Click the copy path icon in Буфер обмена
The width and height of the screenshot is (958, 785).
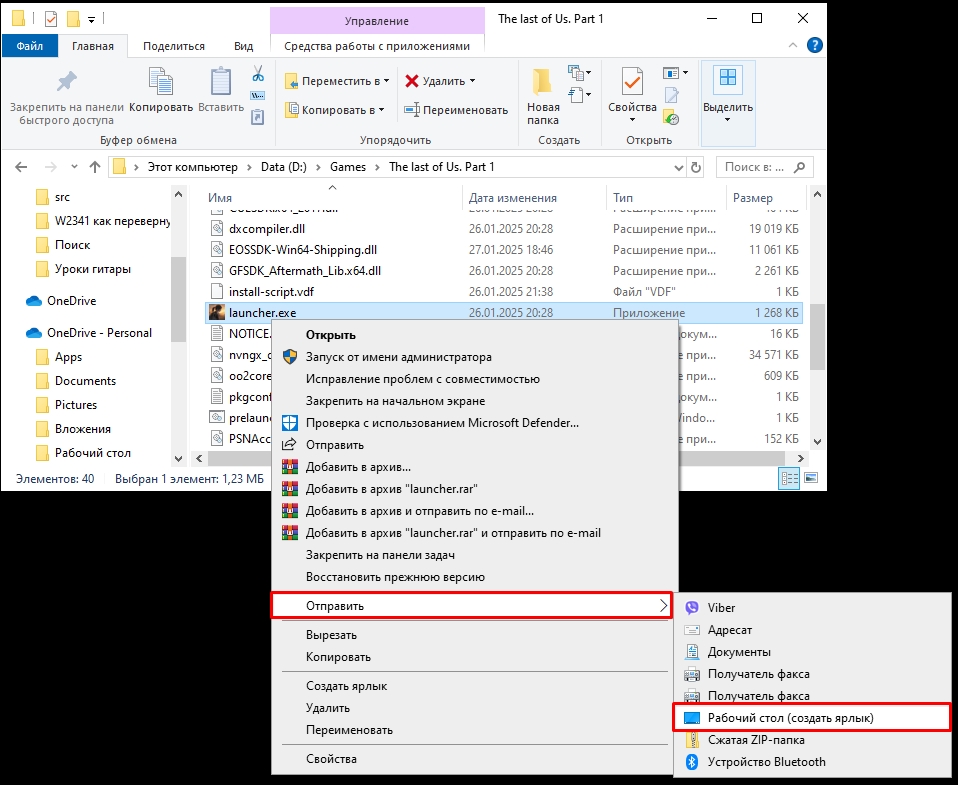pyautogui.click(x=258, y=96)
